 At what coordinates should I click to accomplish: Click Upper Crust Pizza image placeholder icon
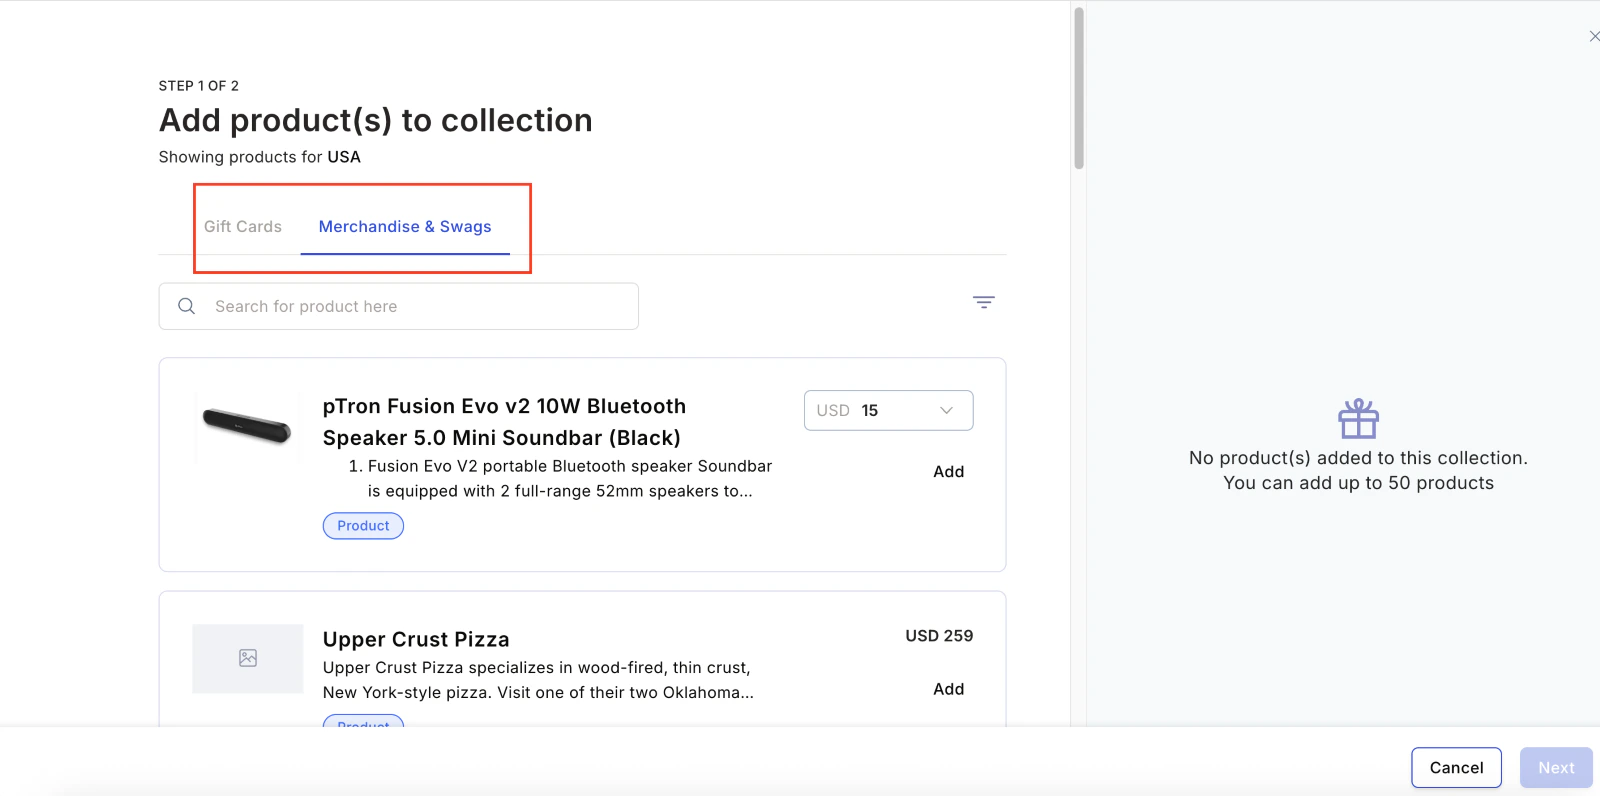pyautogui.click(x=248, y=658)
